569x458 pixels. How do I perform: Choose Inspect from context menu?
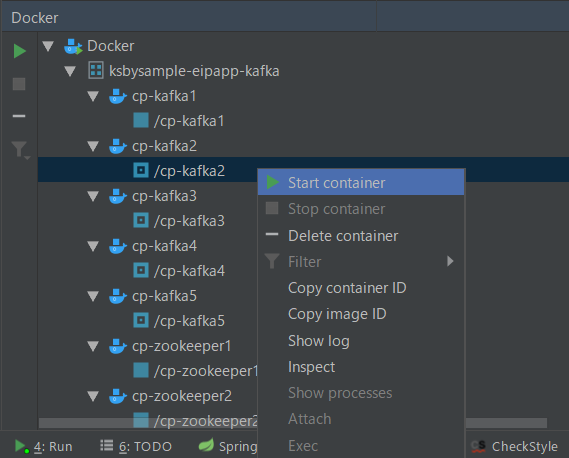pyautogui.click(x=361, y=367)
